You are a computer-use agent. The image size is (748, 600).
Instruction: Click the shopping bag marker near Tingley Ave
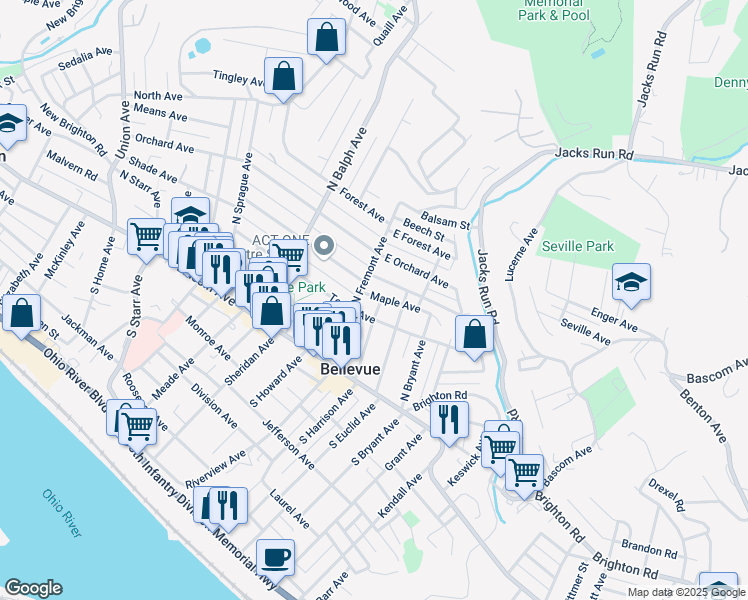click(283, 79)
